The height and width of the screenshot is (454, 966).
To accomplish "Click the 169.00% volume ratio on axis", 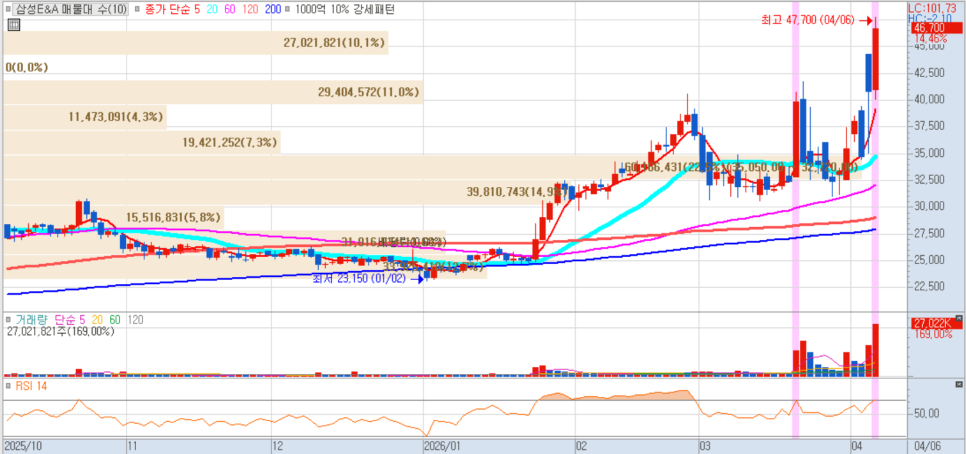I will 934,334.
